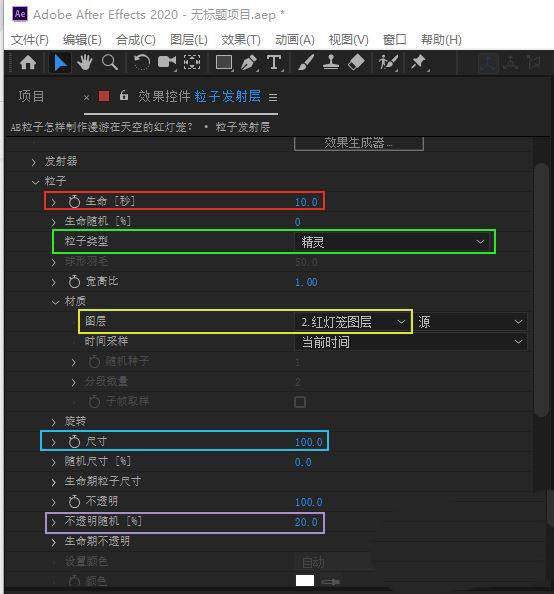Close the effect controls panel tab
Screen dimensions: 554x594
click(x=86, y=98)
